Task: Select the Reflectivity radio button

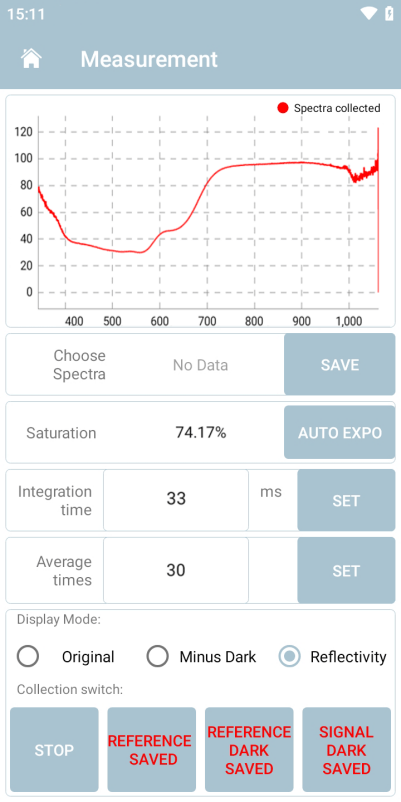Action: (290, 656)
